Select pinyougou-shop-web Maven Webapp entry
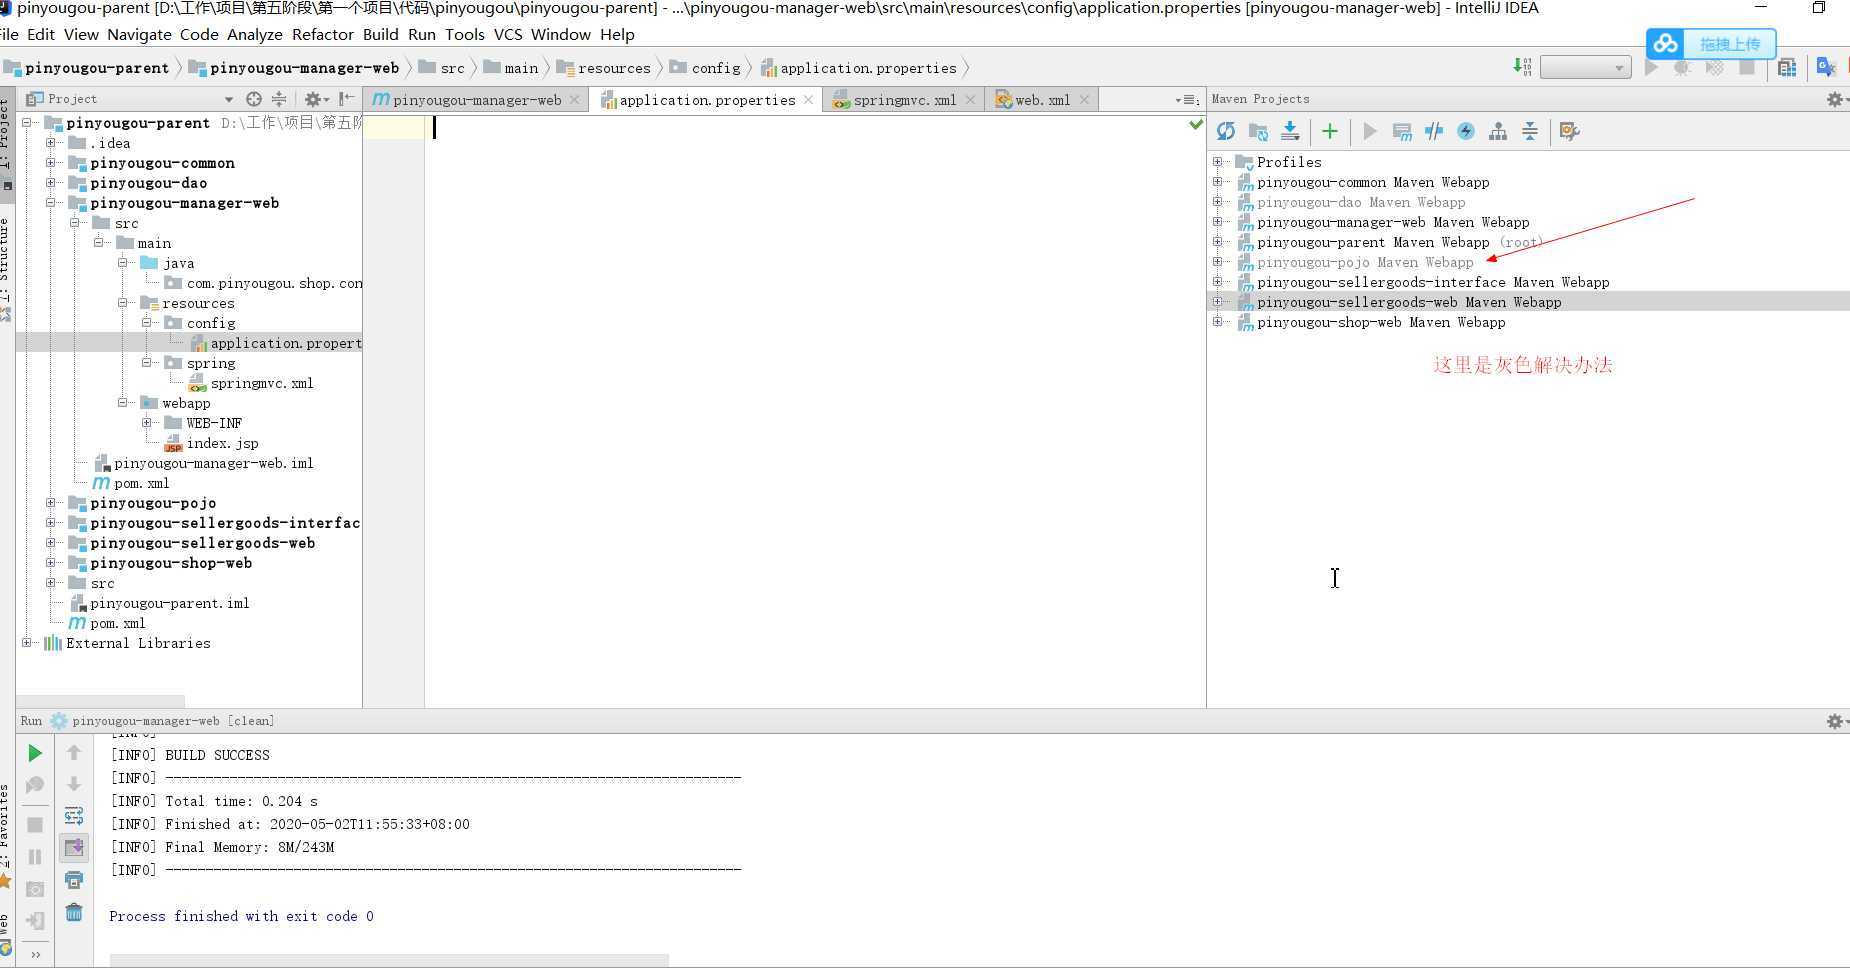The height and width of the screenshot is (968, 1850). [x=1381, y=322]
